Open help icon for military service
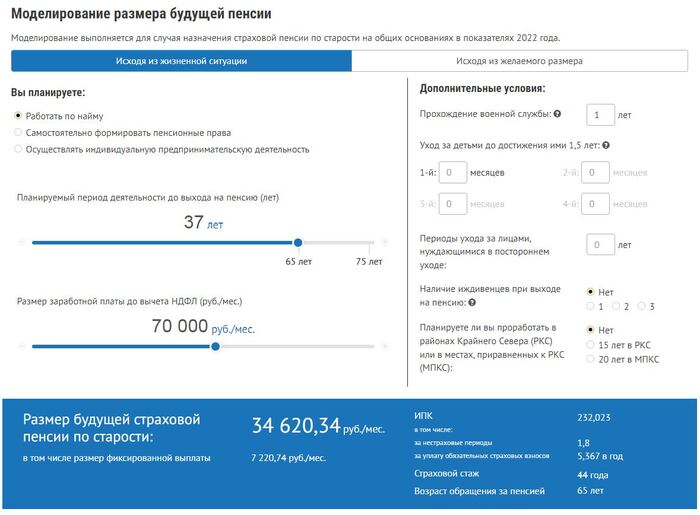Viewport: 700px width, 515px height. [557, 115]
